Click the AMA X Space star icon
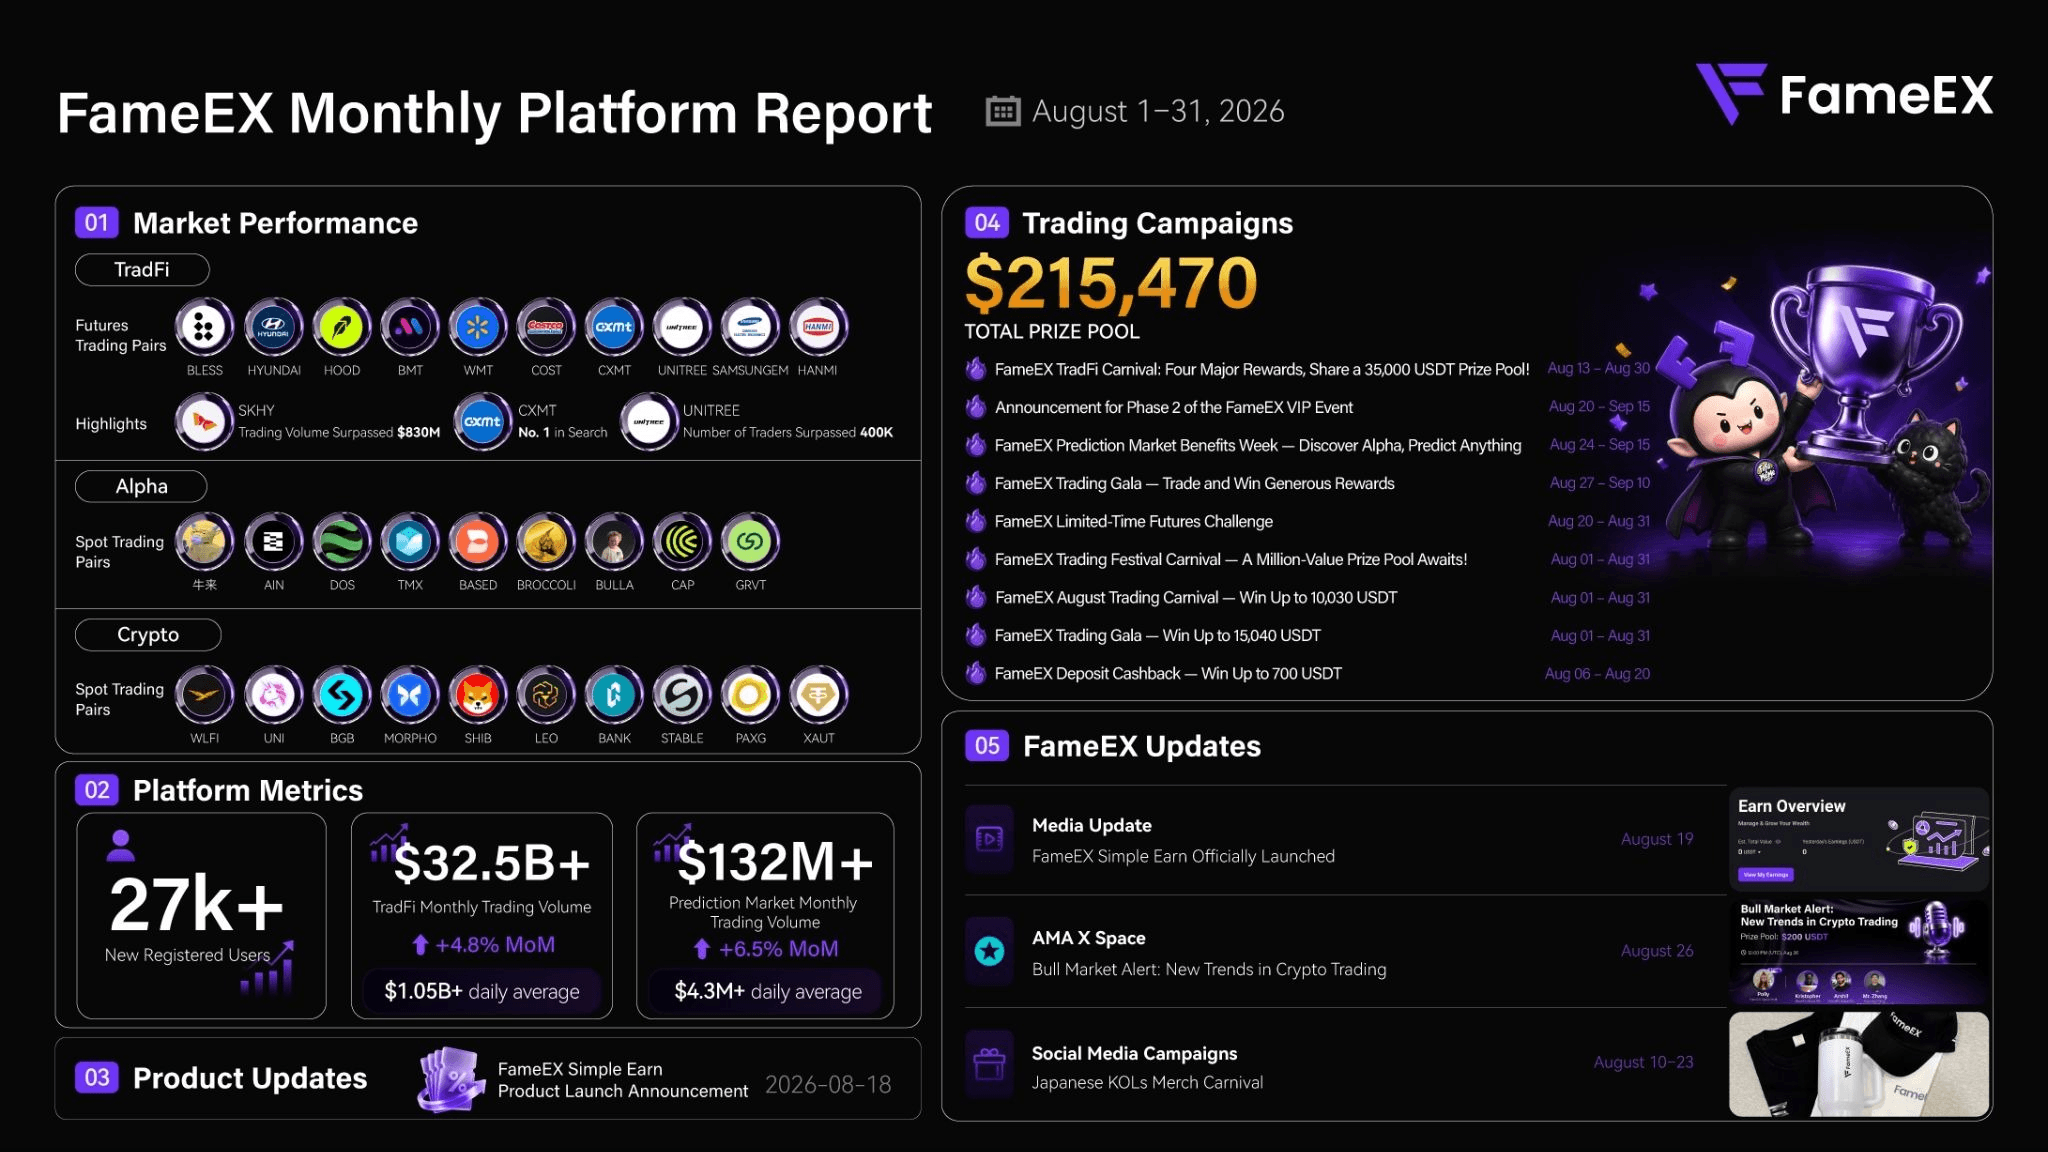 point(989,951)
